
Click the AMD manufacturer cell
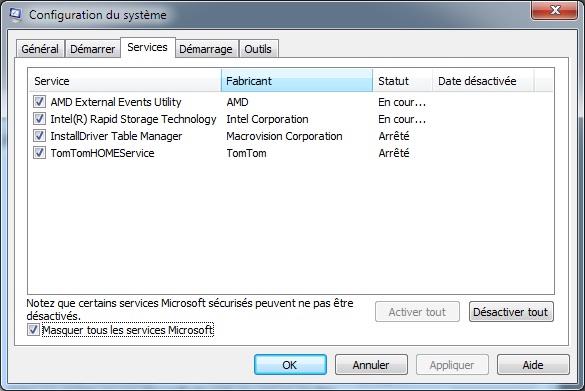(x=237, y=102)
